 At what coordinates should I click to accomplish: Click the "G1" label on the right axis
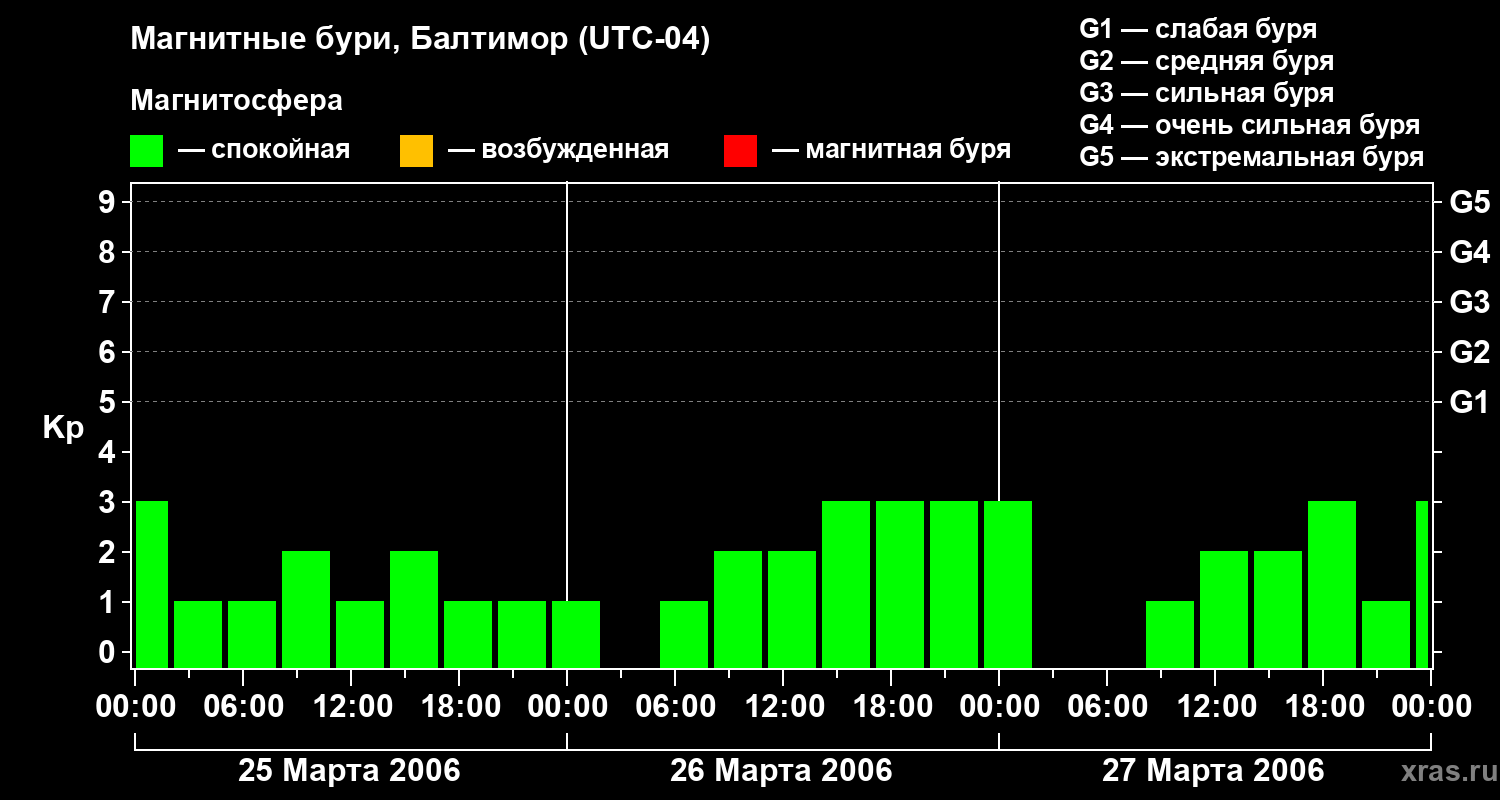click(x=1469, y=402)
